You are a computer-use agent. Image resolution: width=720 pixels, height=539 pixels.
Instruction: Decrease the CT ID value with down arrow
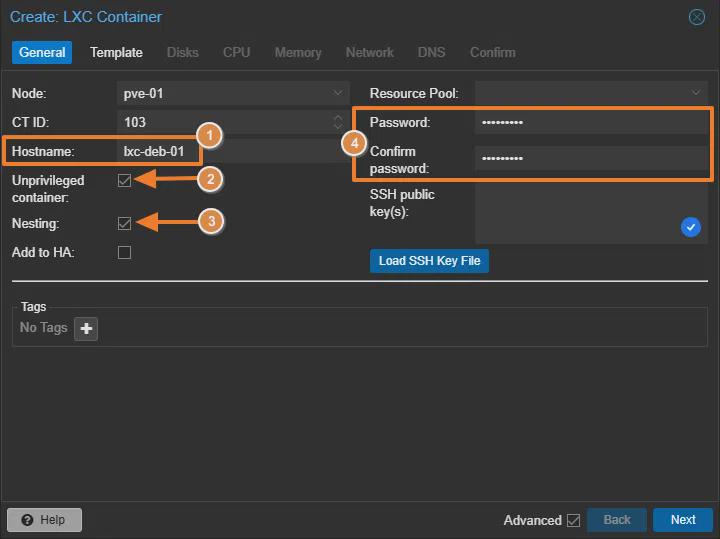click(x=338, y=127)
